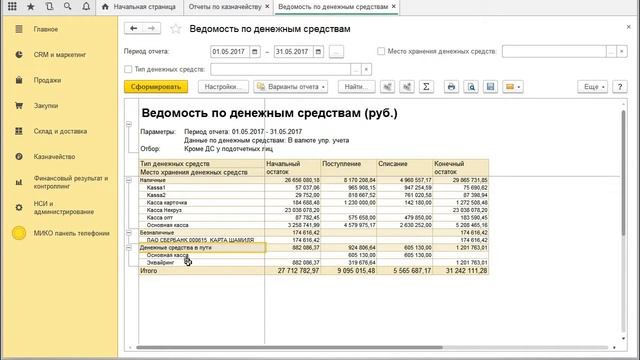Open the Настройки... button

tap(223, 87)
